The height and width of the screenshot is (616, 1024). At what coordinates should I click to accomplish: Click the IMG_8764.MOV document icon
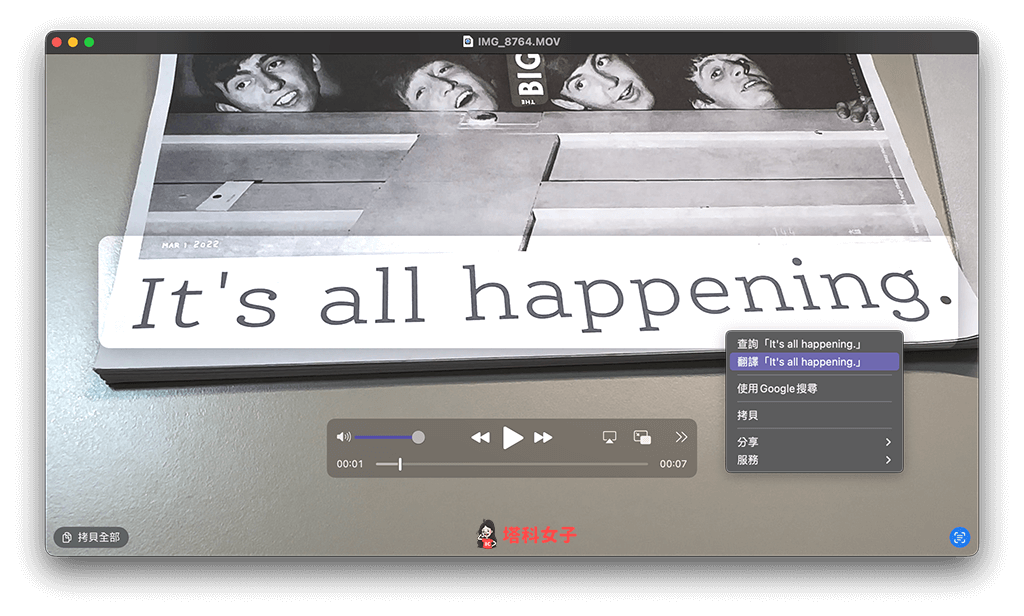(x=468, y=41)
